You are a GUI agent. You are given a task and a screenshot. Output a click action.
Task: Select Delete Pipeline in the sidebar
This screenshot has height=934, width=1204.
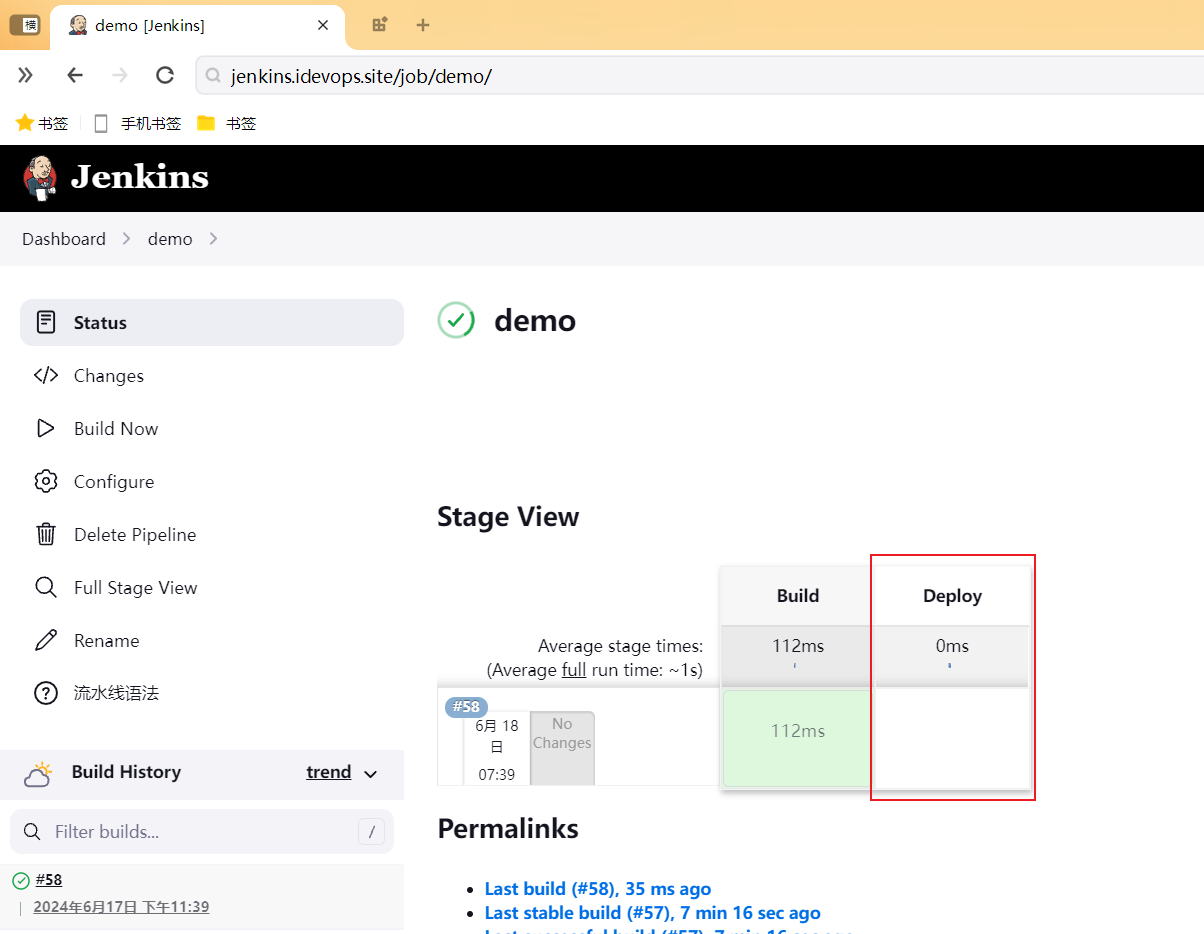click(x=212, y=535)
